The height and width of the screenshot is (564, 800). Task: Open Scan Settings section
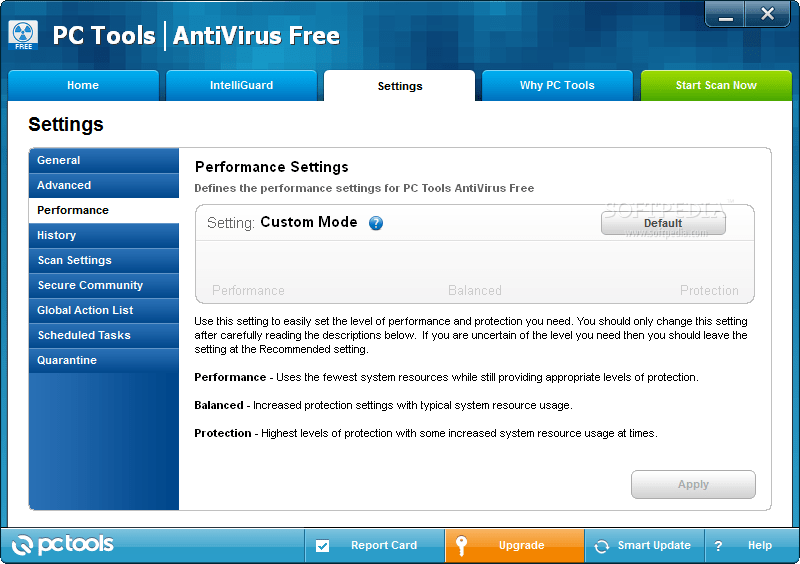(x=104, y=260)
